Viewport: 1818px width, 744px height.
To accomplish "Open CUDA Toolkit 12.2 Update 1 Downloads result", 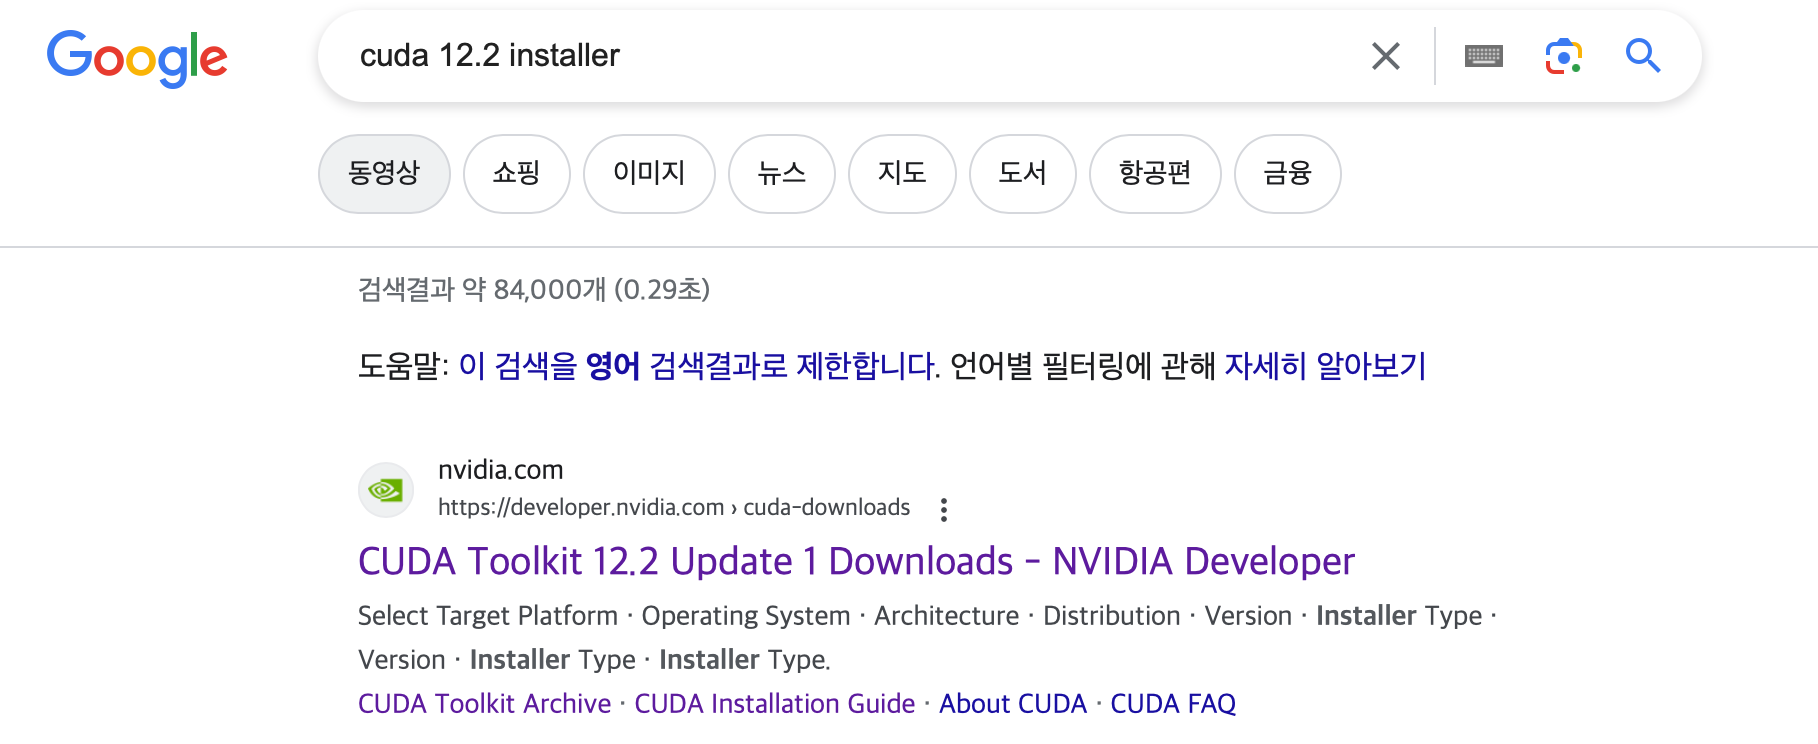I will (856, 562).
